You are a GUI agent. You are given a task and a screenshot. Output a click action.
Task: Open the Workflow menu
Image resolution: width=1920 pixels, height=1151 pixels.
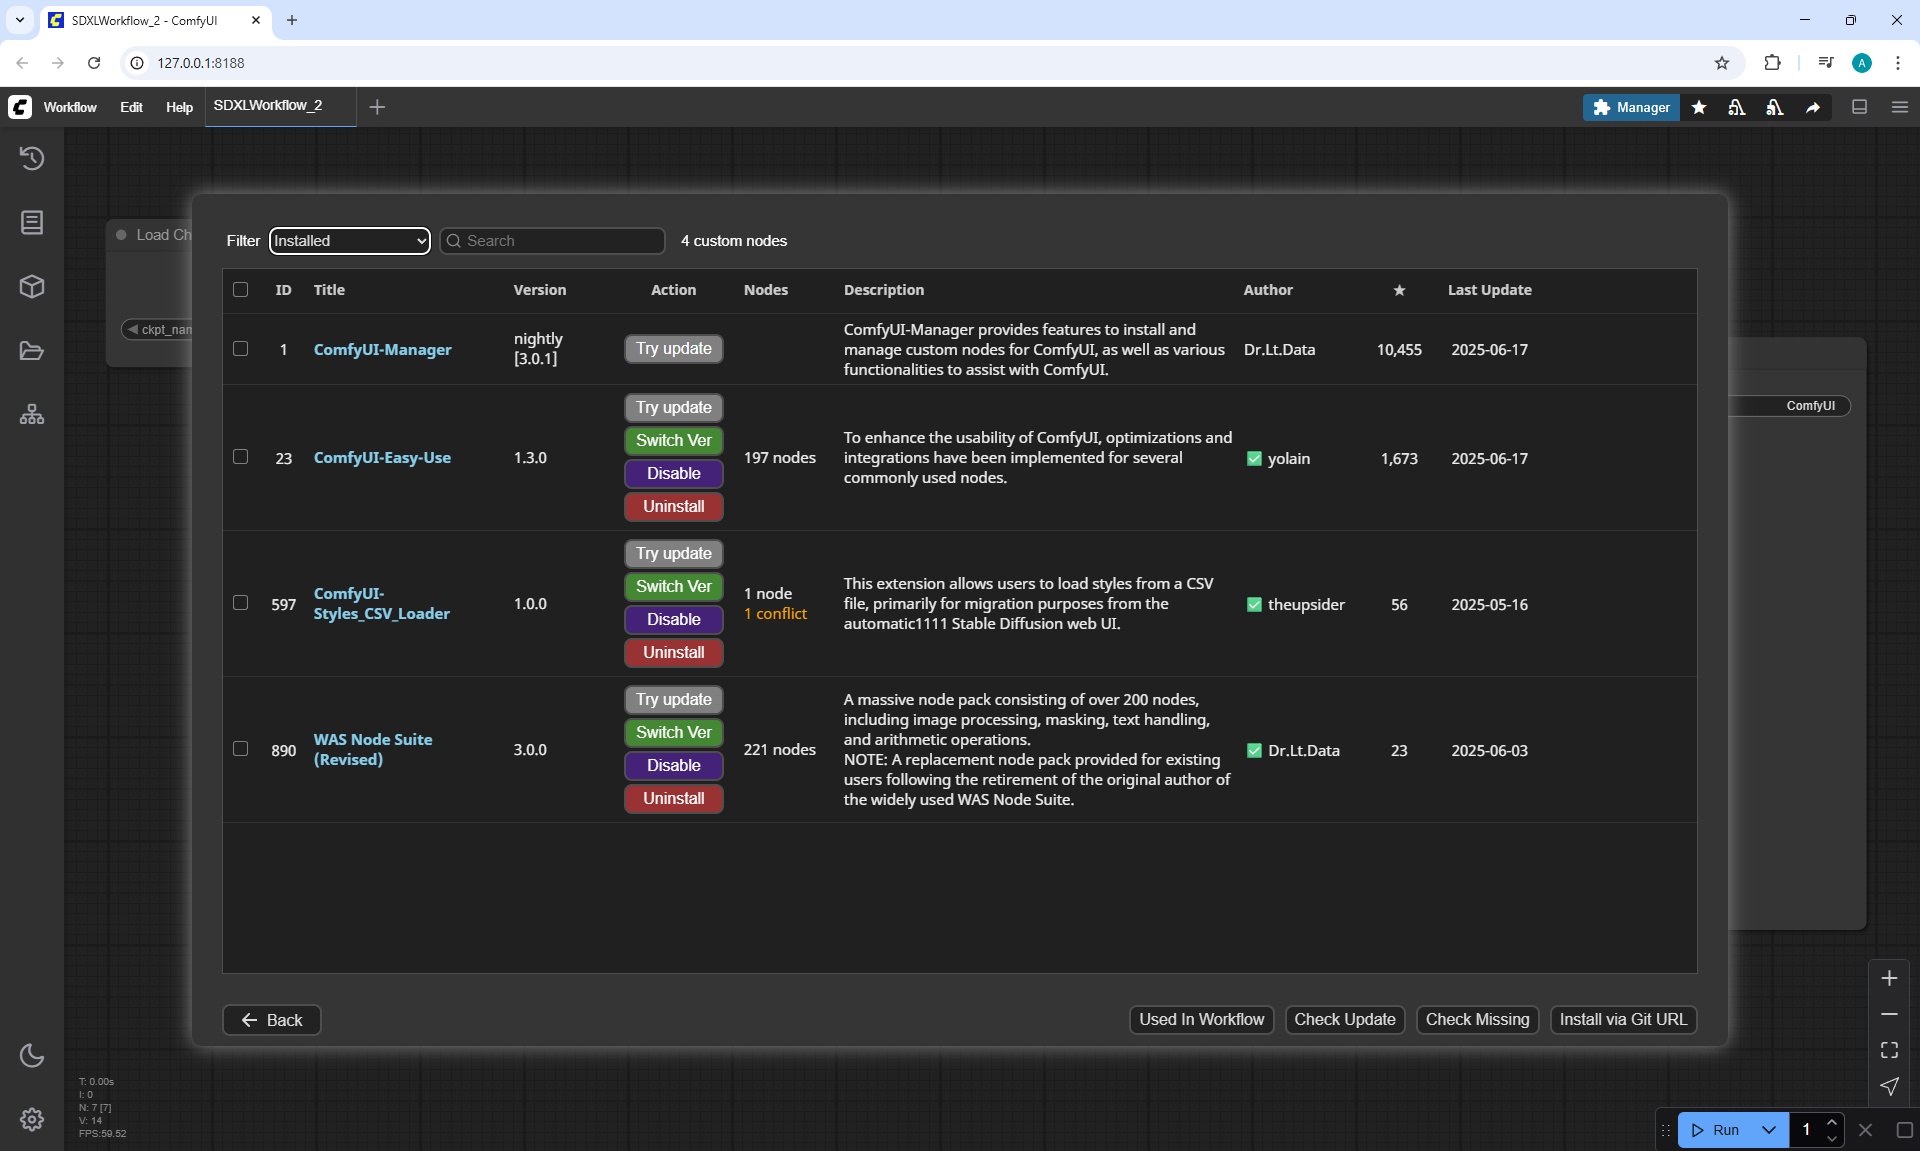coord(70,107)
